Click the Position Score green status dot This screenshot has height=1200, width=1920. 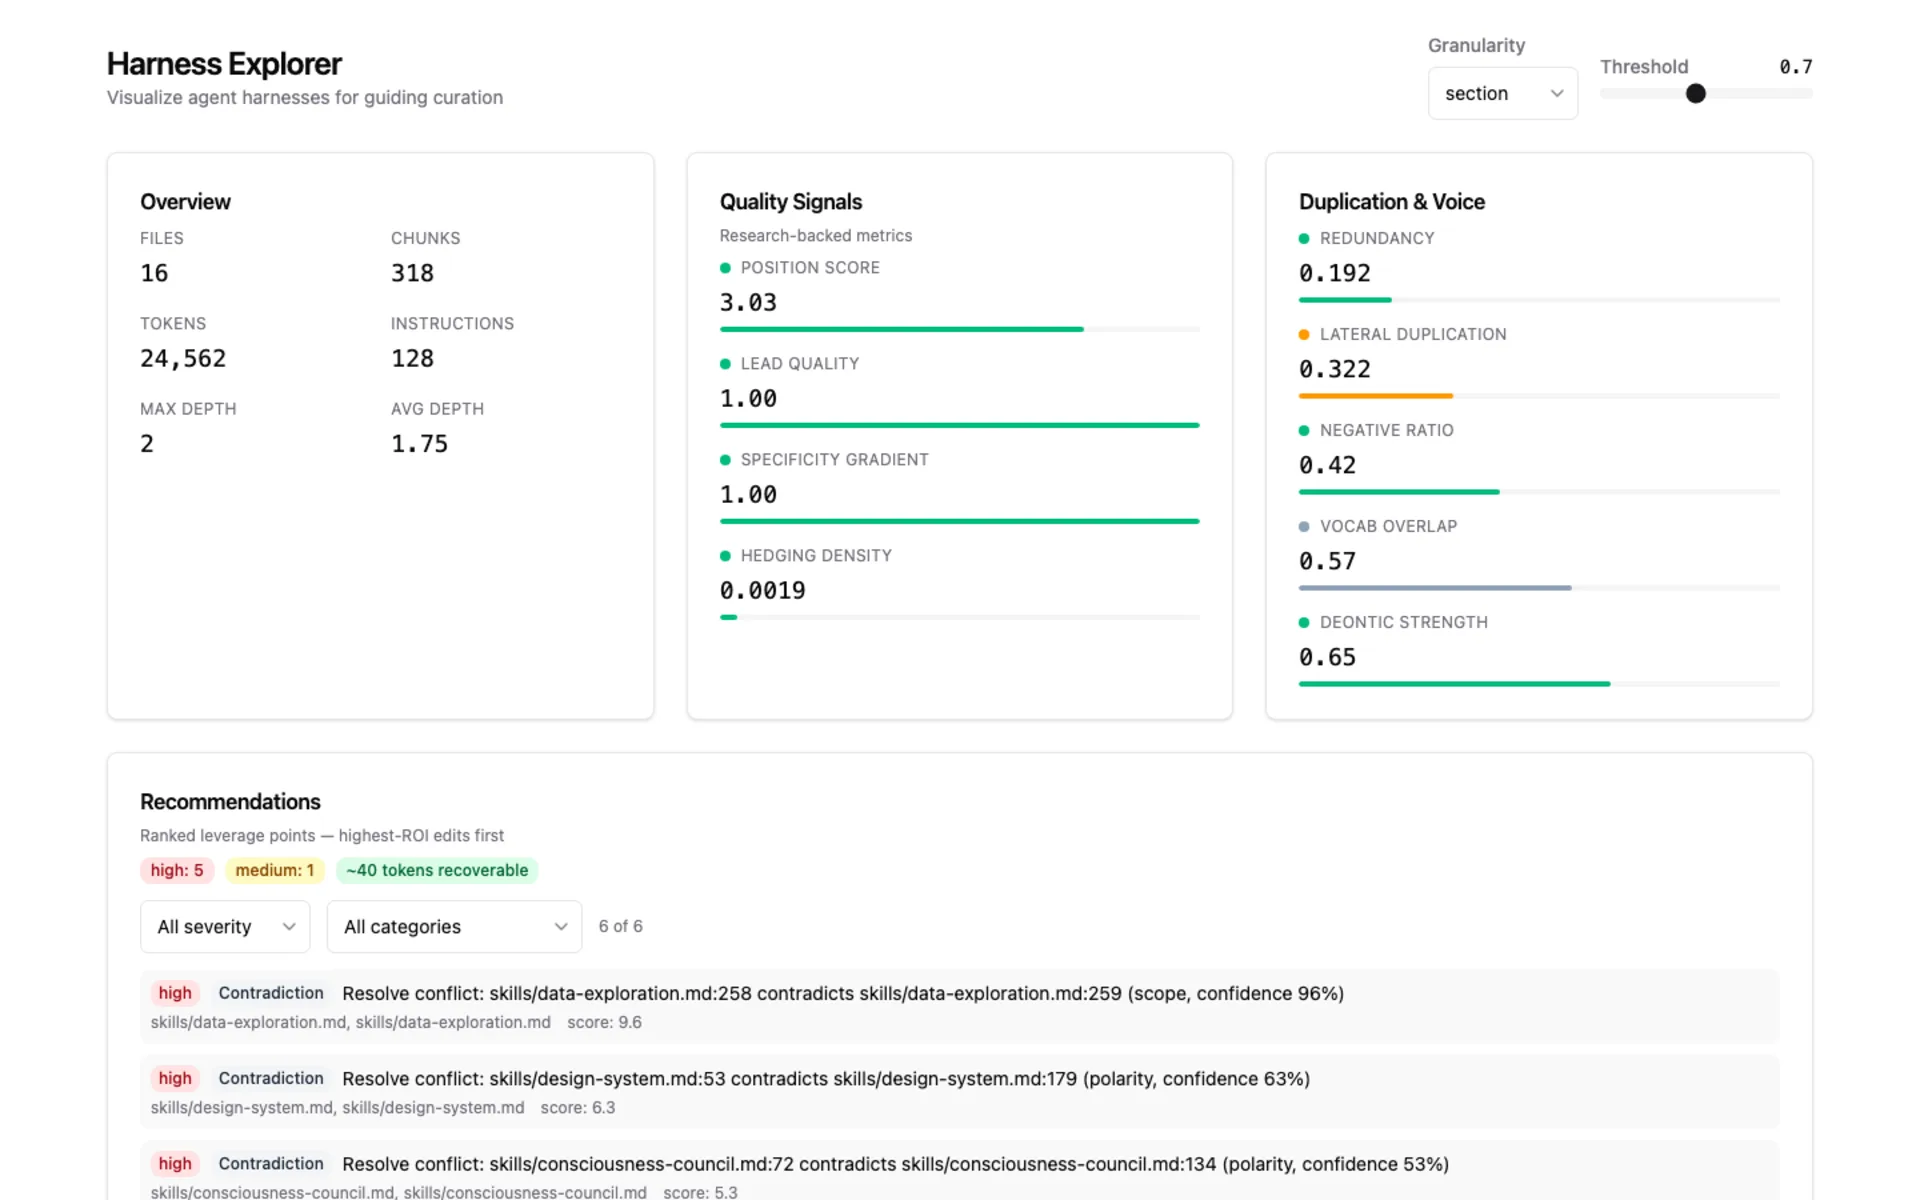click(x=725, y=268)
